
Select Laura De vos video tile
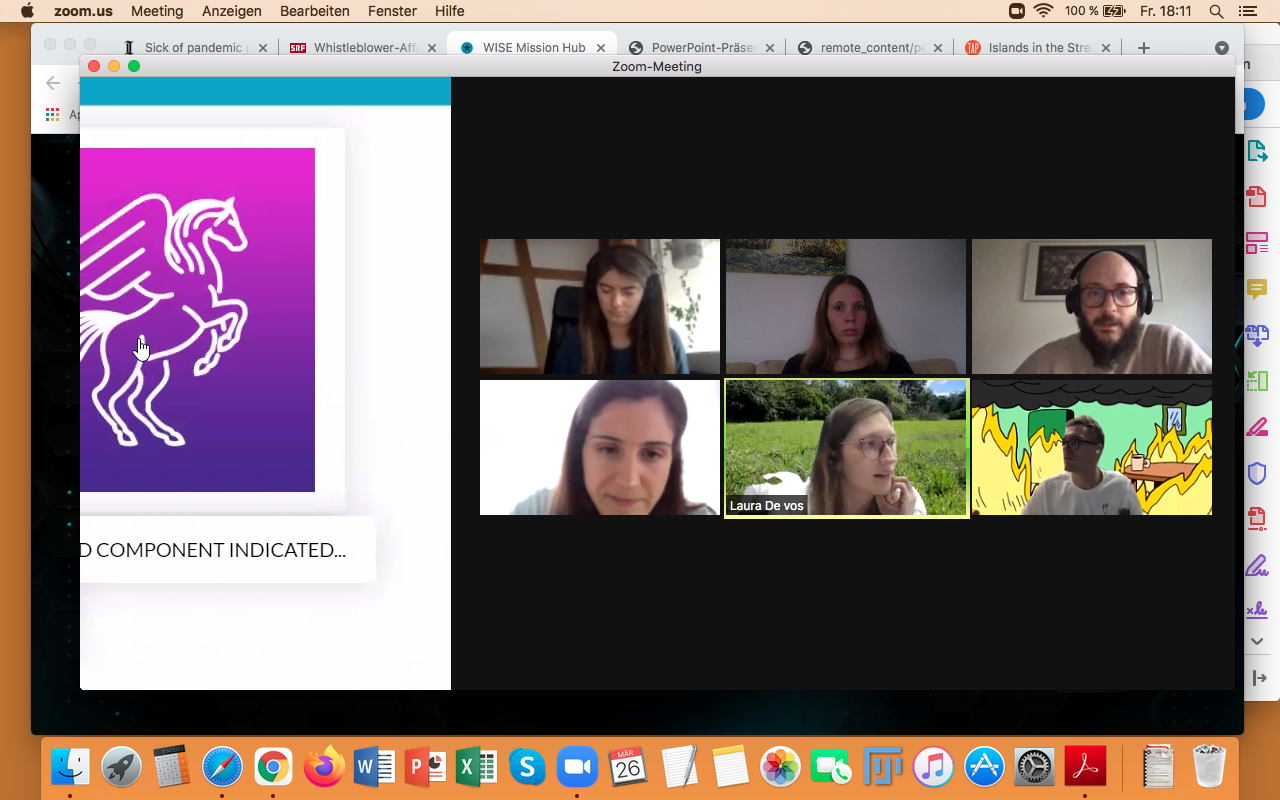click(846, 447)
